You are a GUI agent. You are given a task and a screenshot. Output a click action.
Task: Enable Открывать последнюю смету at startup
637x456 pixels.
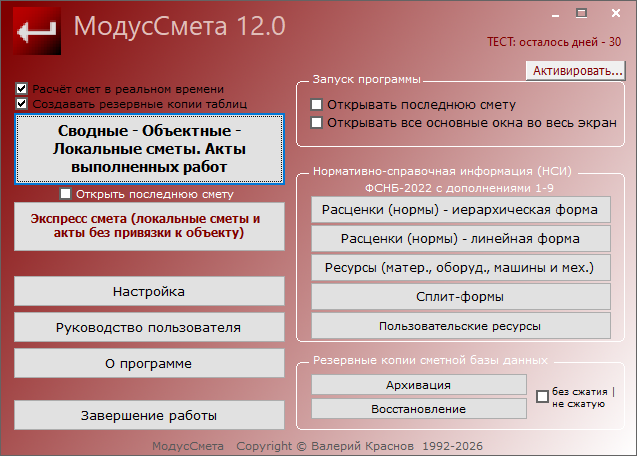pos(316,104)
